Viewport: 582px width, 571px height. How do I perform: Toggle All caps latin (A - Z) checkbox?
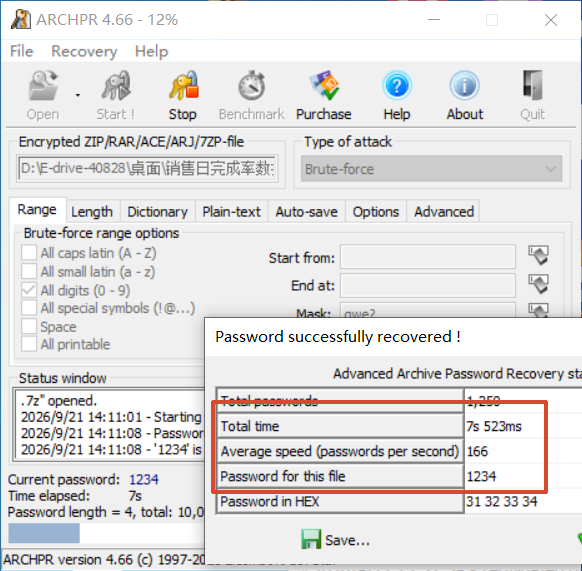(29, 253)
